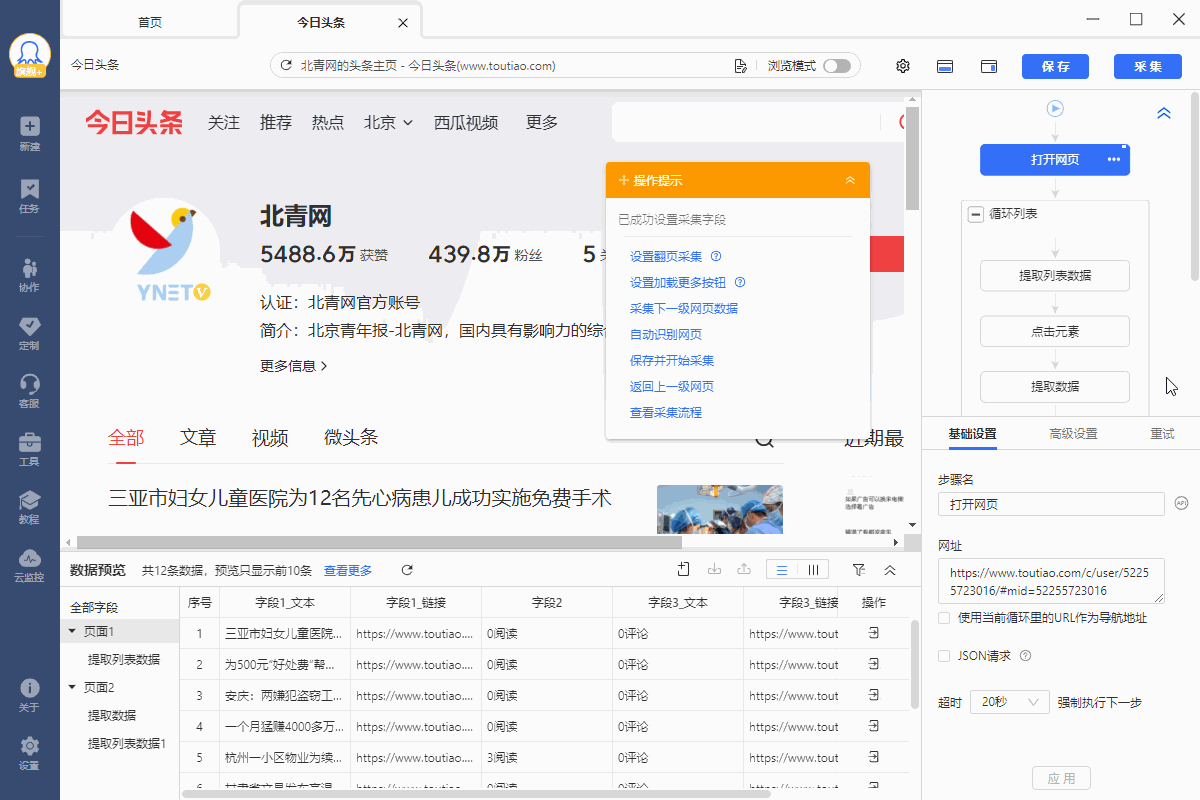Viewport: 1200px width, 800px height.
Task: Check the JSON请求 checkbox
Action: point(944,656)
